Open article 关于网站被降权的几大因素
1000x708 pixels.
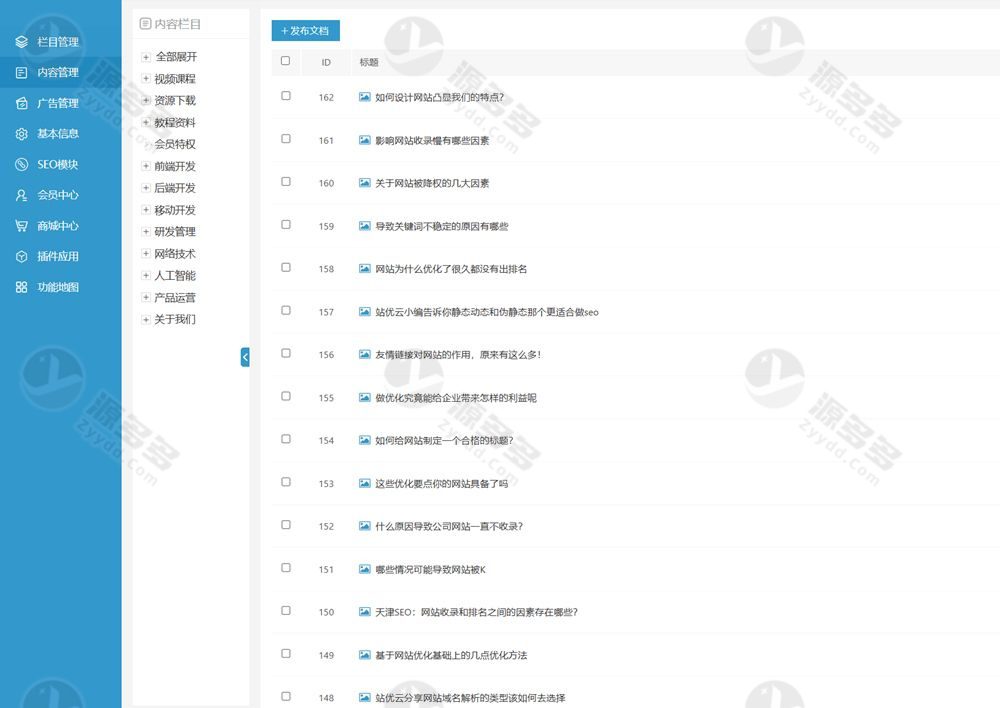coord(431,183)
